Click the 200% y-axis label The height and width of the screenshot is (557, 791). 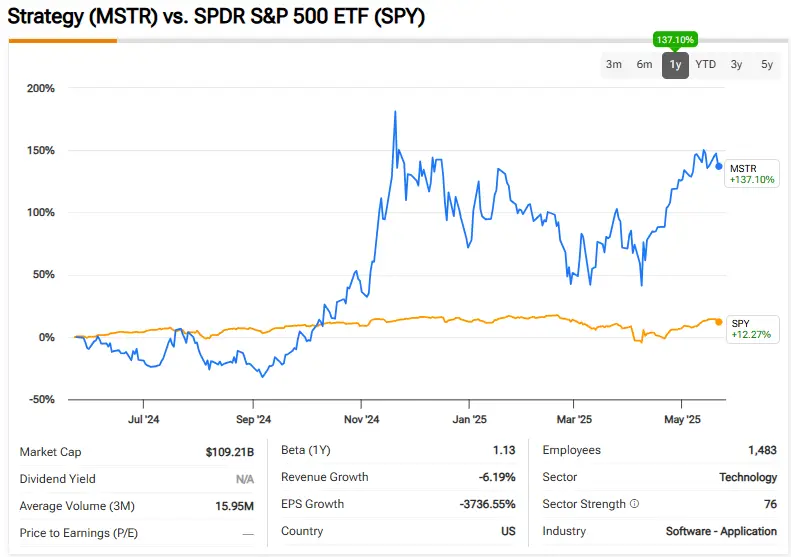[41, 88]
